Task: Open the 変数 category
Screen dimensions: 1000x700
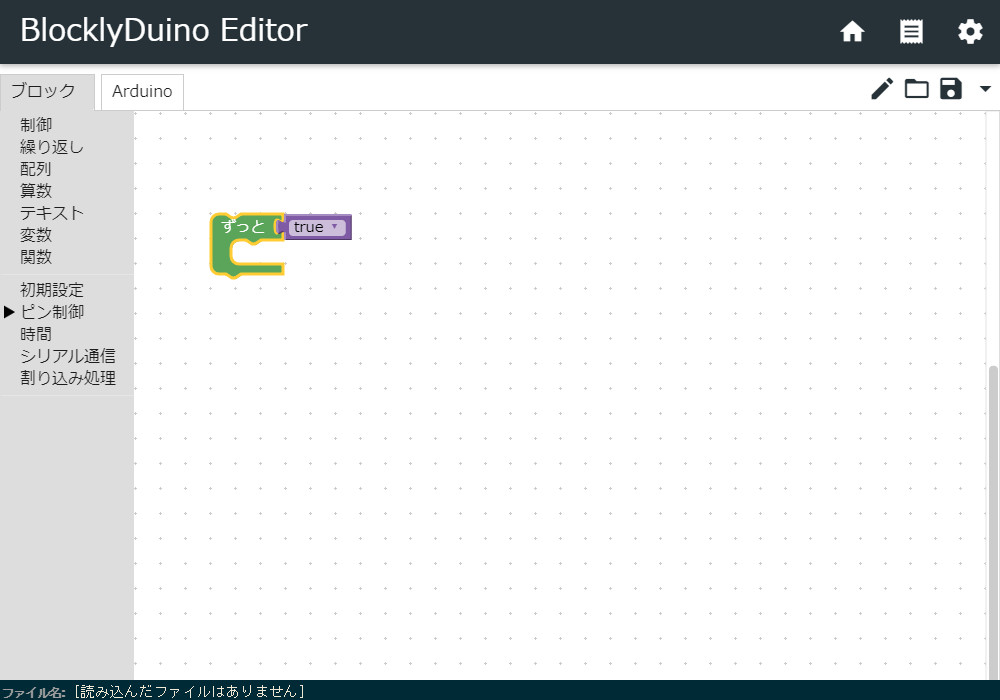Action: pyautogui.click(x=36, y=235)
